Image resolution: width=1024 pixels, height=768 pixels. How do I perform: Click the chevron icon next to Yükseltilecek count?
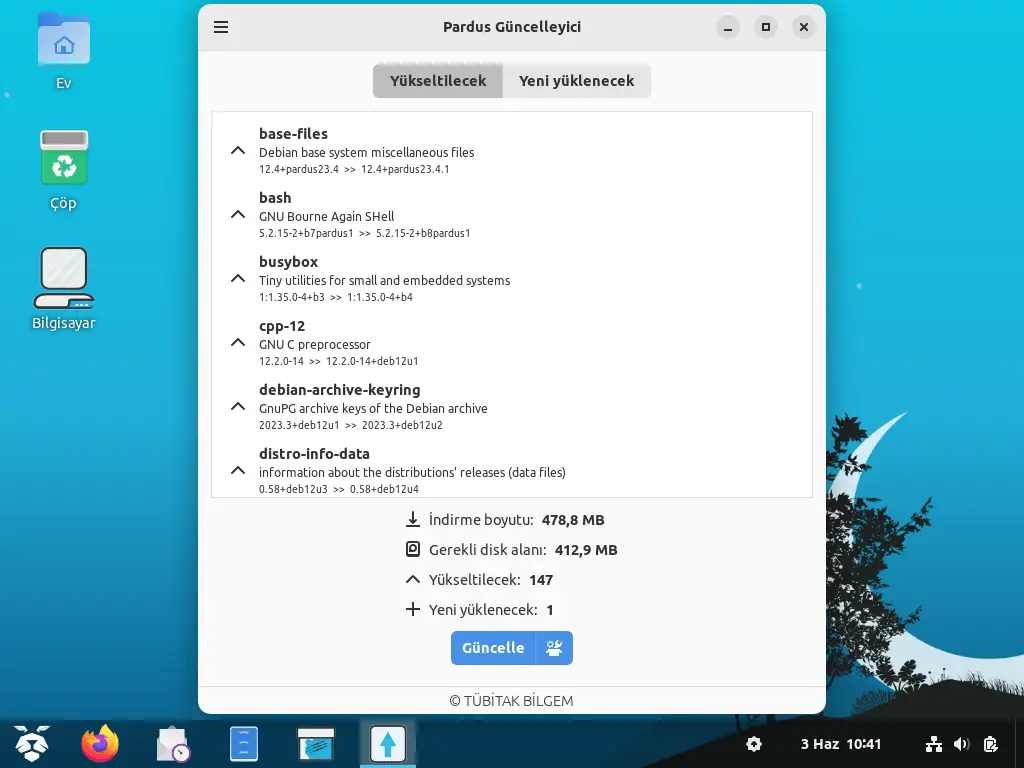pos(413,579)
